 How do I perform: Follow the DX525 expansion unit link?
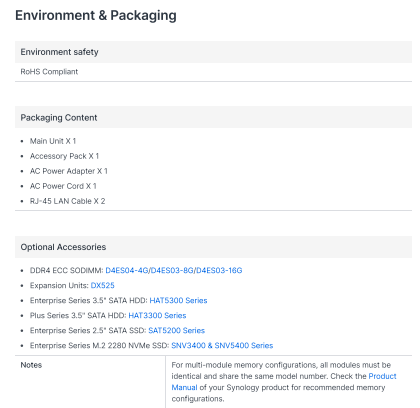pyautogui.click(x=103, y=285)
